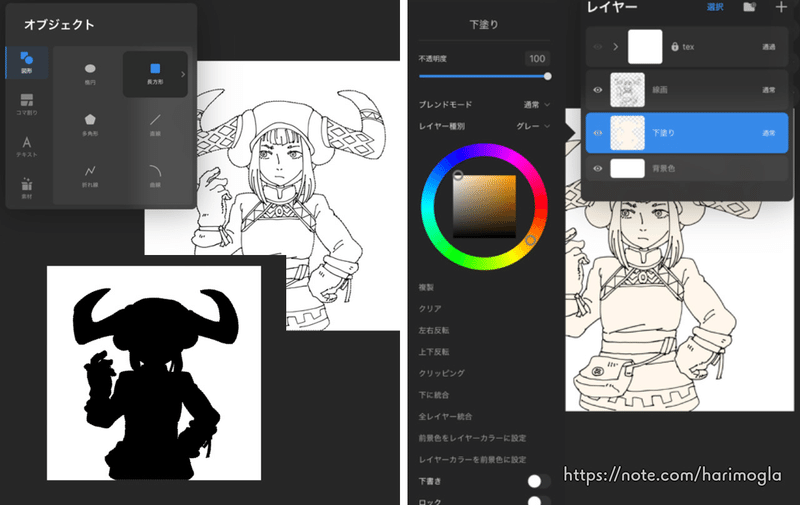Choose レイヤーカラーを前景色に設定
This screenshot has width=800, height=505.
coord(472,459)
